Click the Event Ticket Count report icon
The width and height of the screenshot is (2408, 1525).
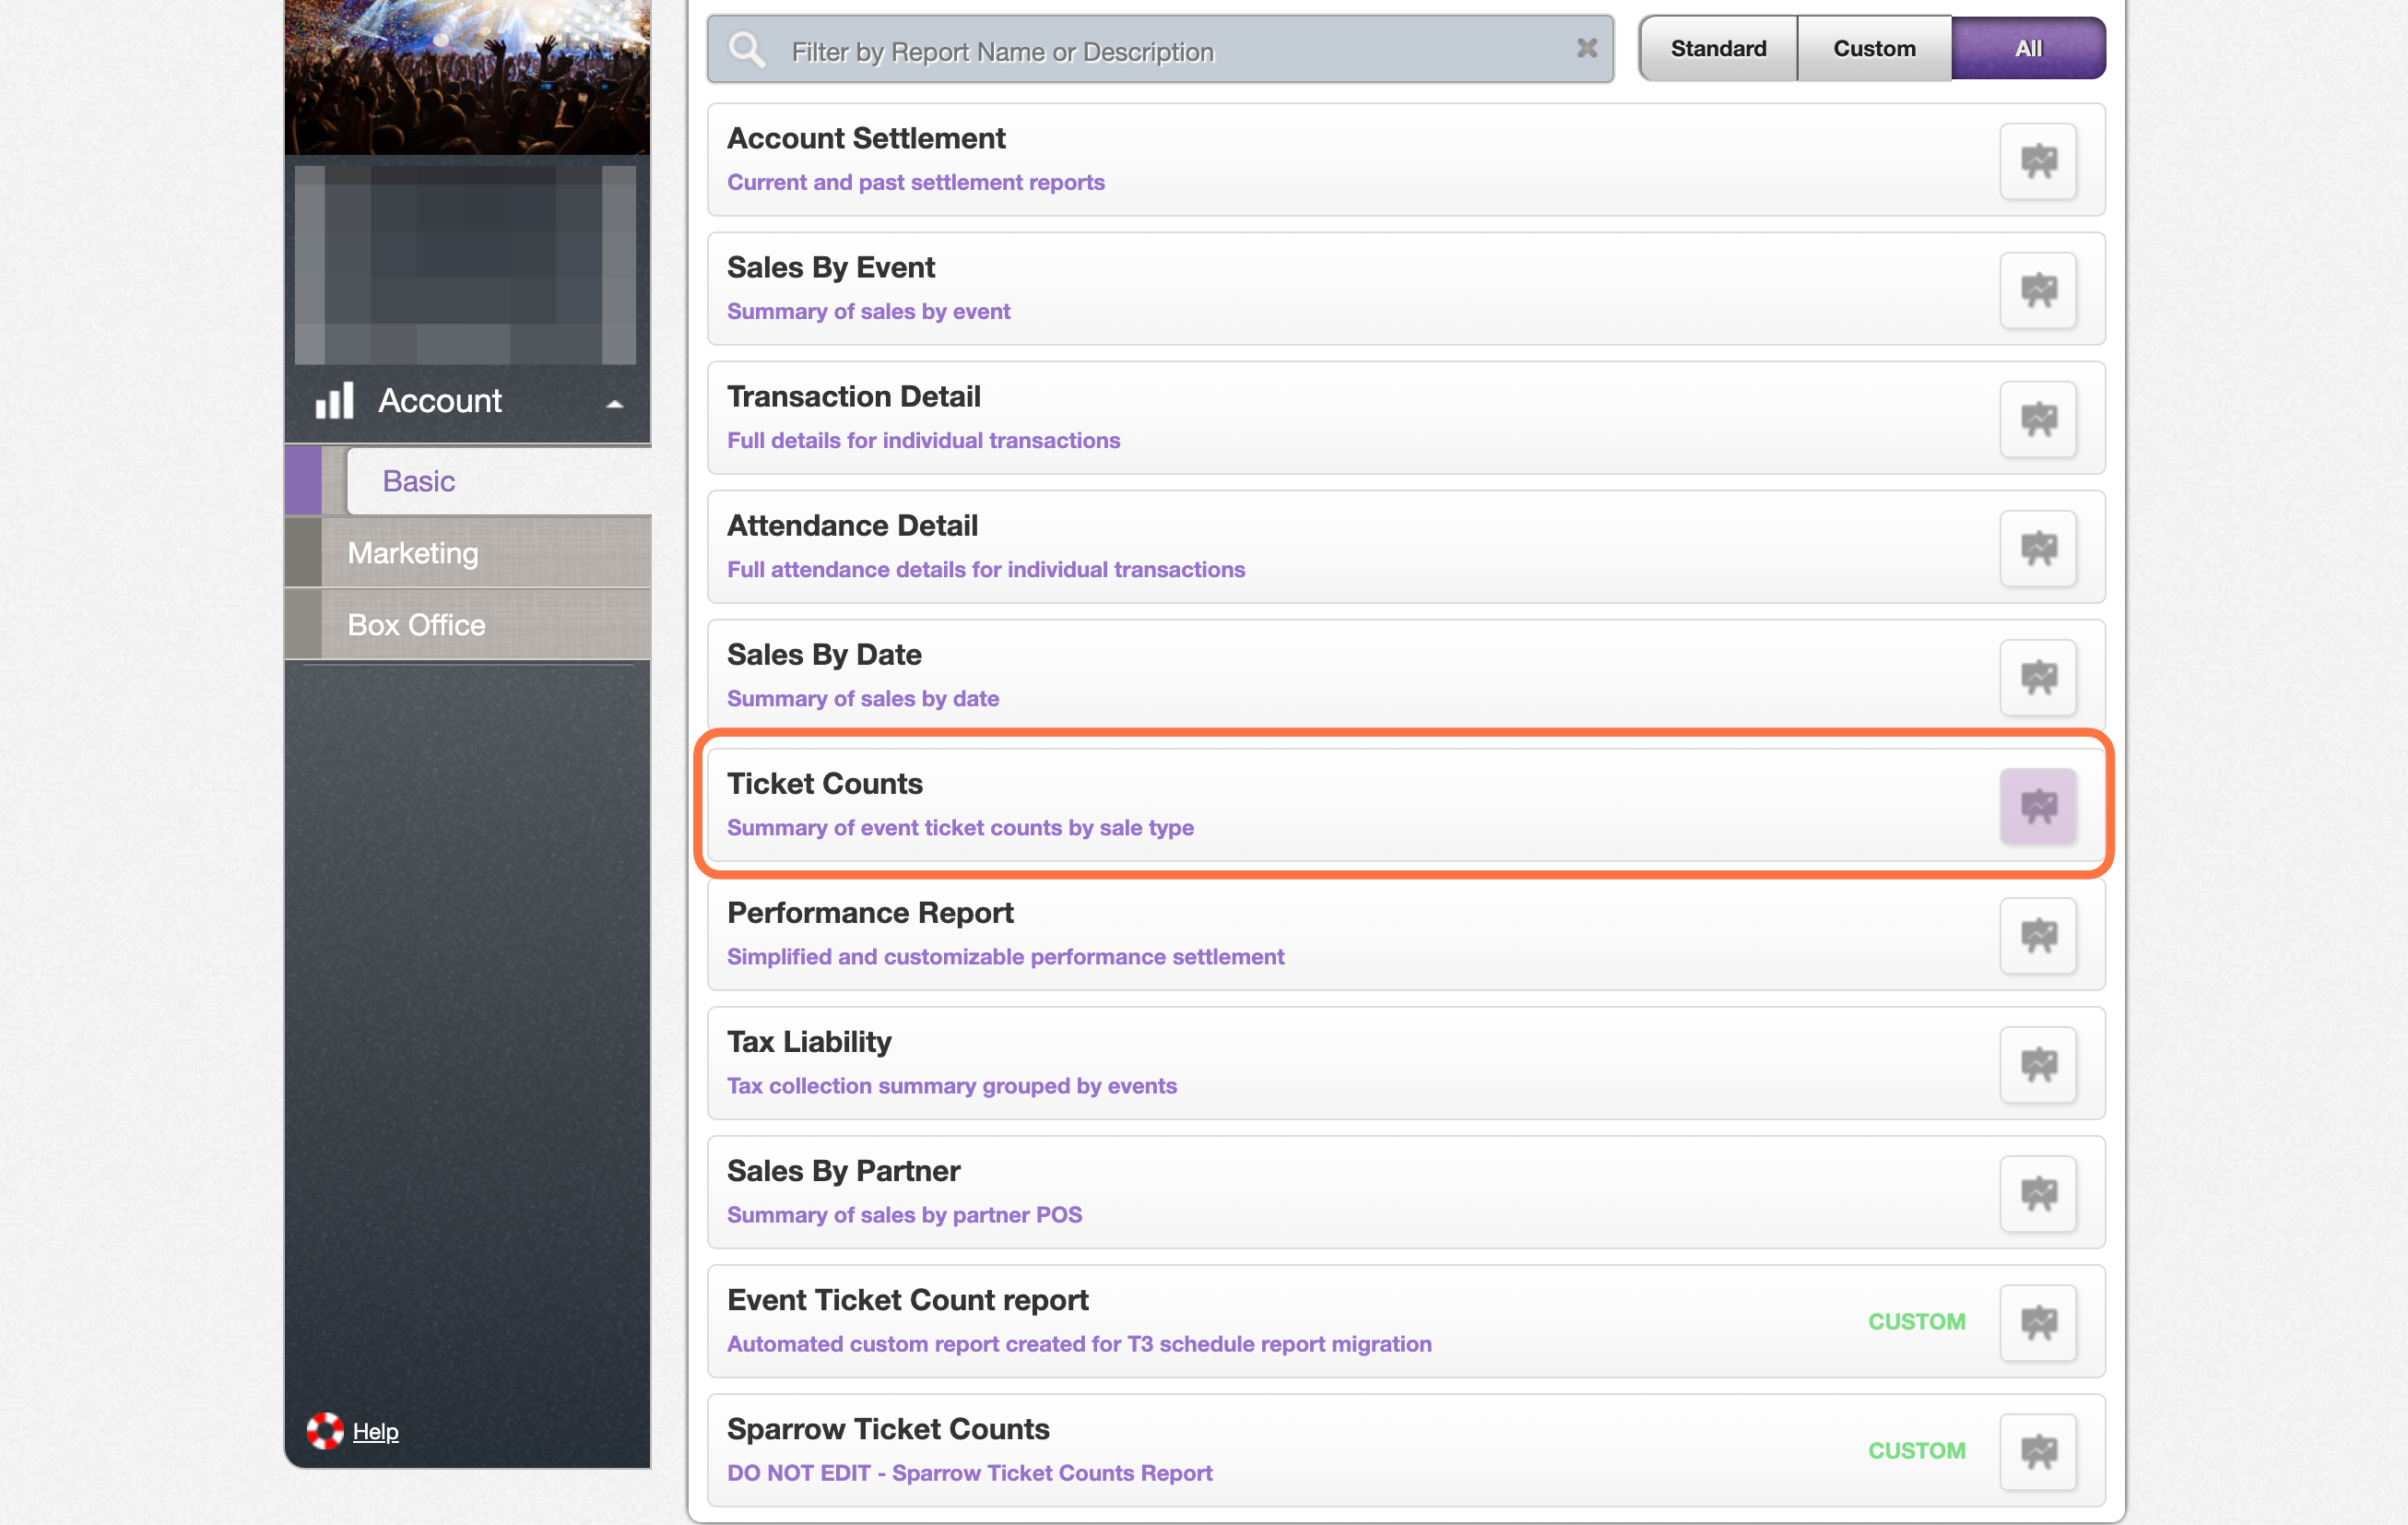click(2038, 1322)
